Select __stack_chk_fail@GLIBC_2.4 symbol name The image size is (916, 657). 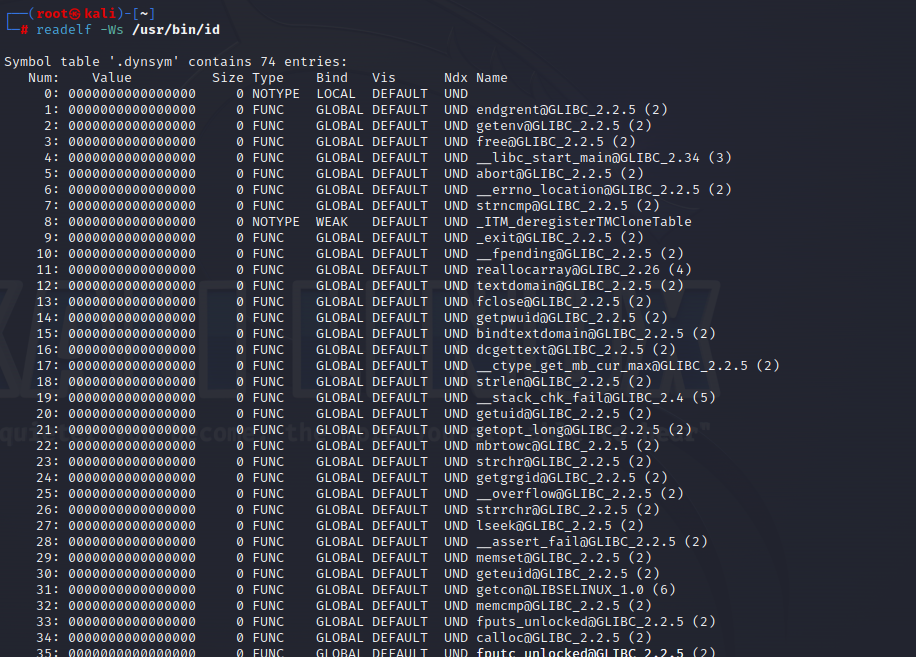point(580,398)
